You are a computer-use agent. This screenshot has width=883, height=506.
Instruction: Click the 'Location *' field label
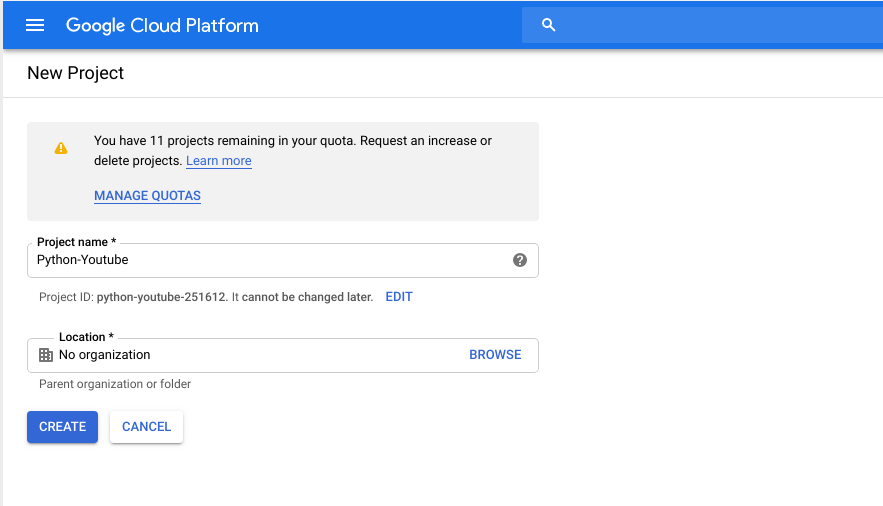coord(86,337)
